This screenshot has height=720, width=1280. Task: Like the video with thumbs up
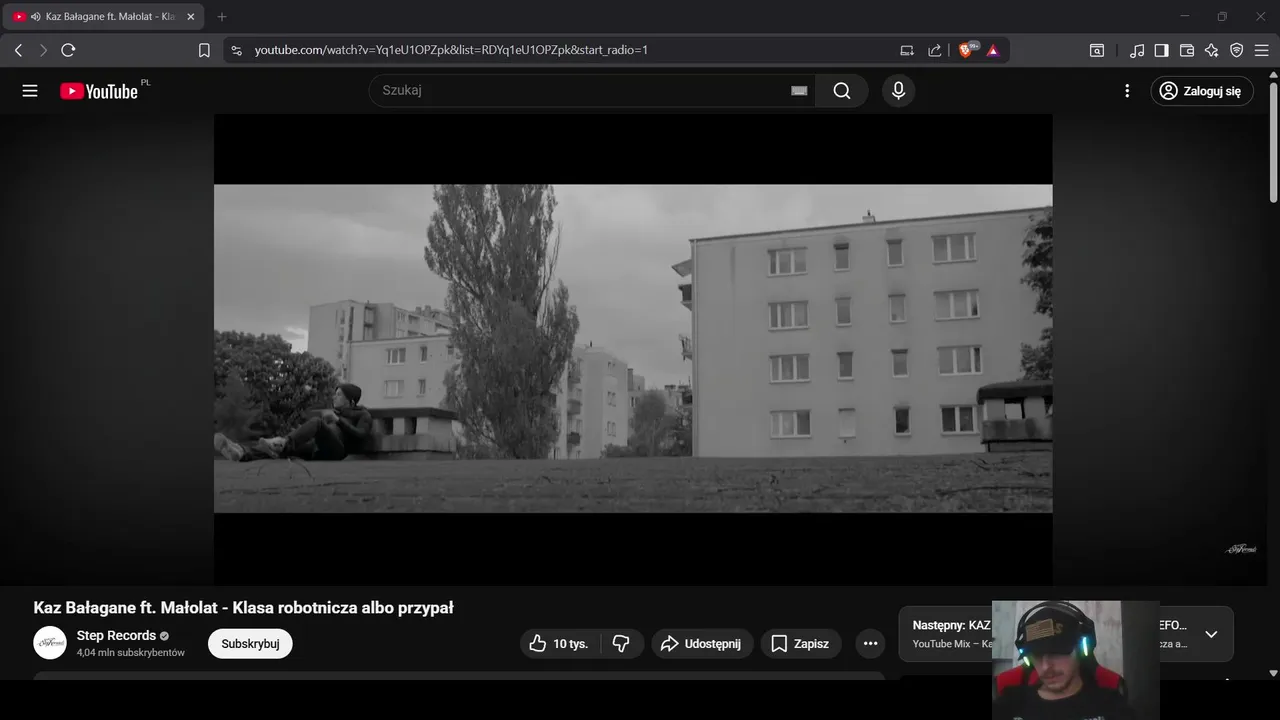click(x=559, y=644)
